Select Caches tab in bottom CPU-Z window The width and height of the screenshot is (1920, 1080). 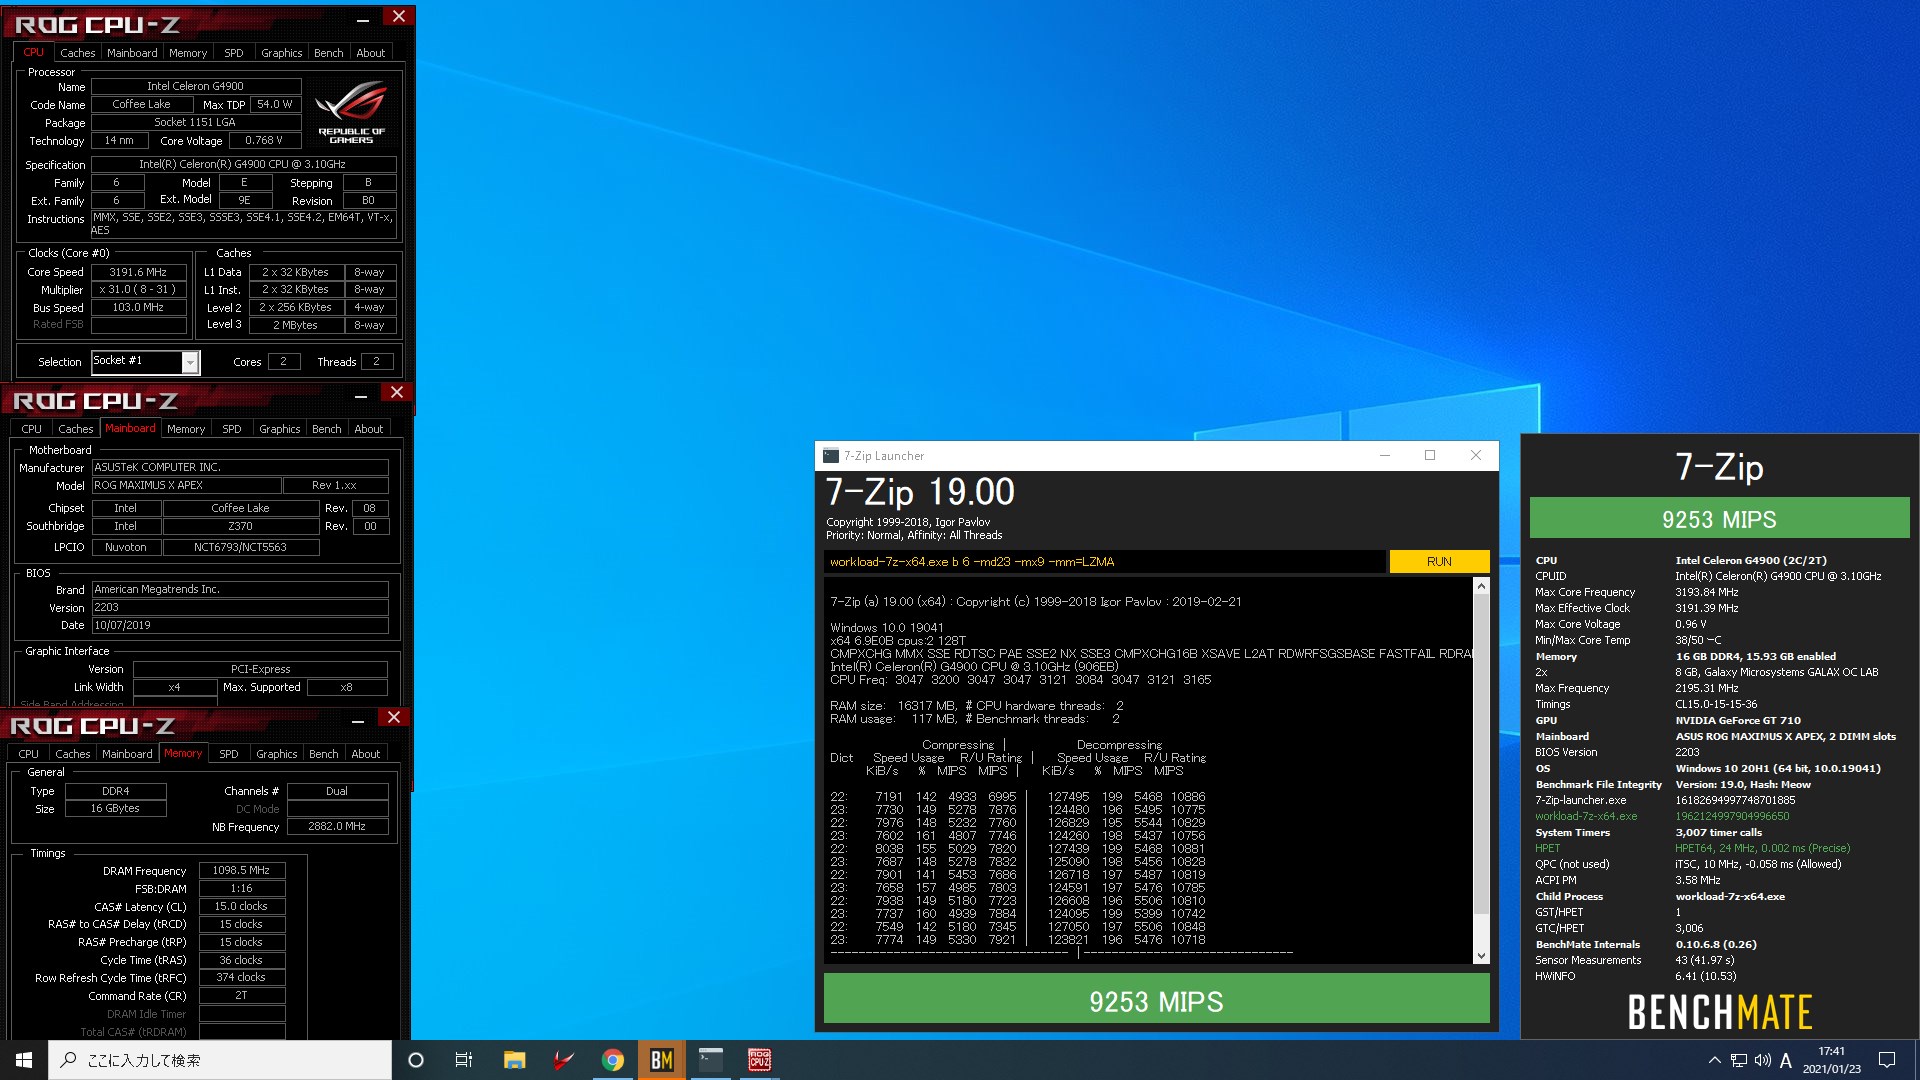point(73,754)
